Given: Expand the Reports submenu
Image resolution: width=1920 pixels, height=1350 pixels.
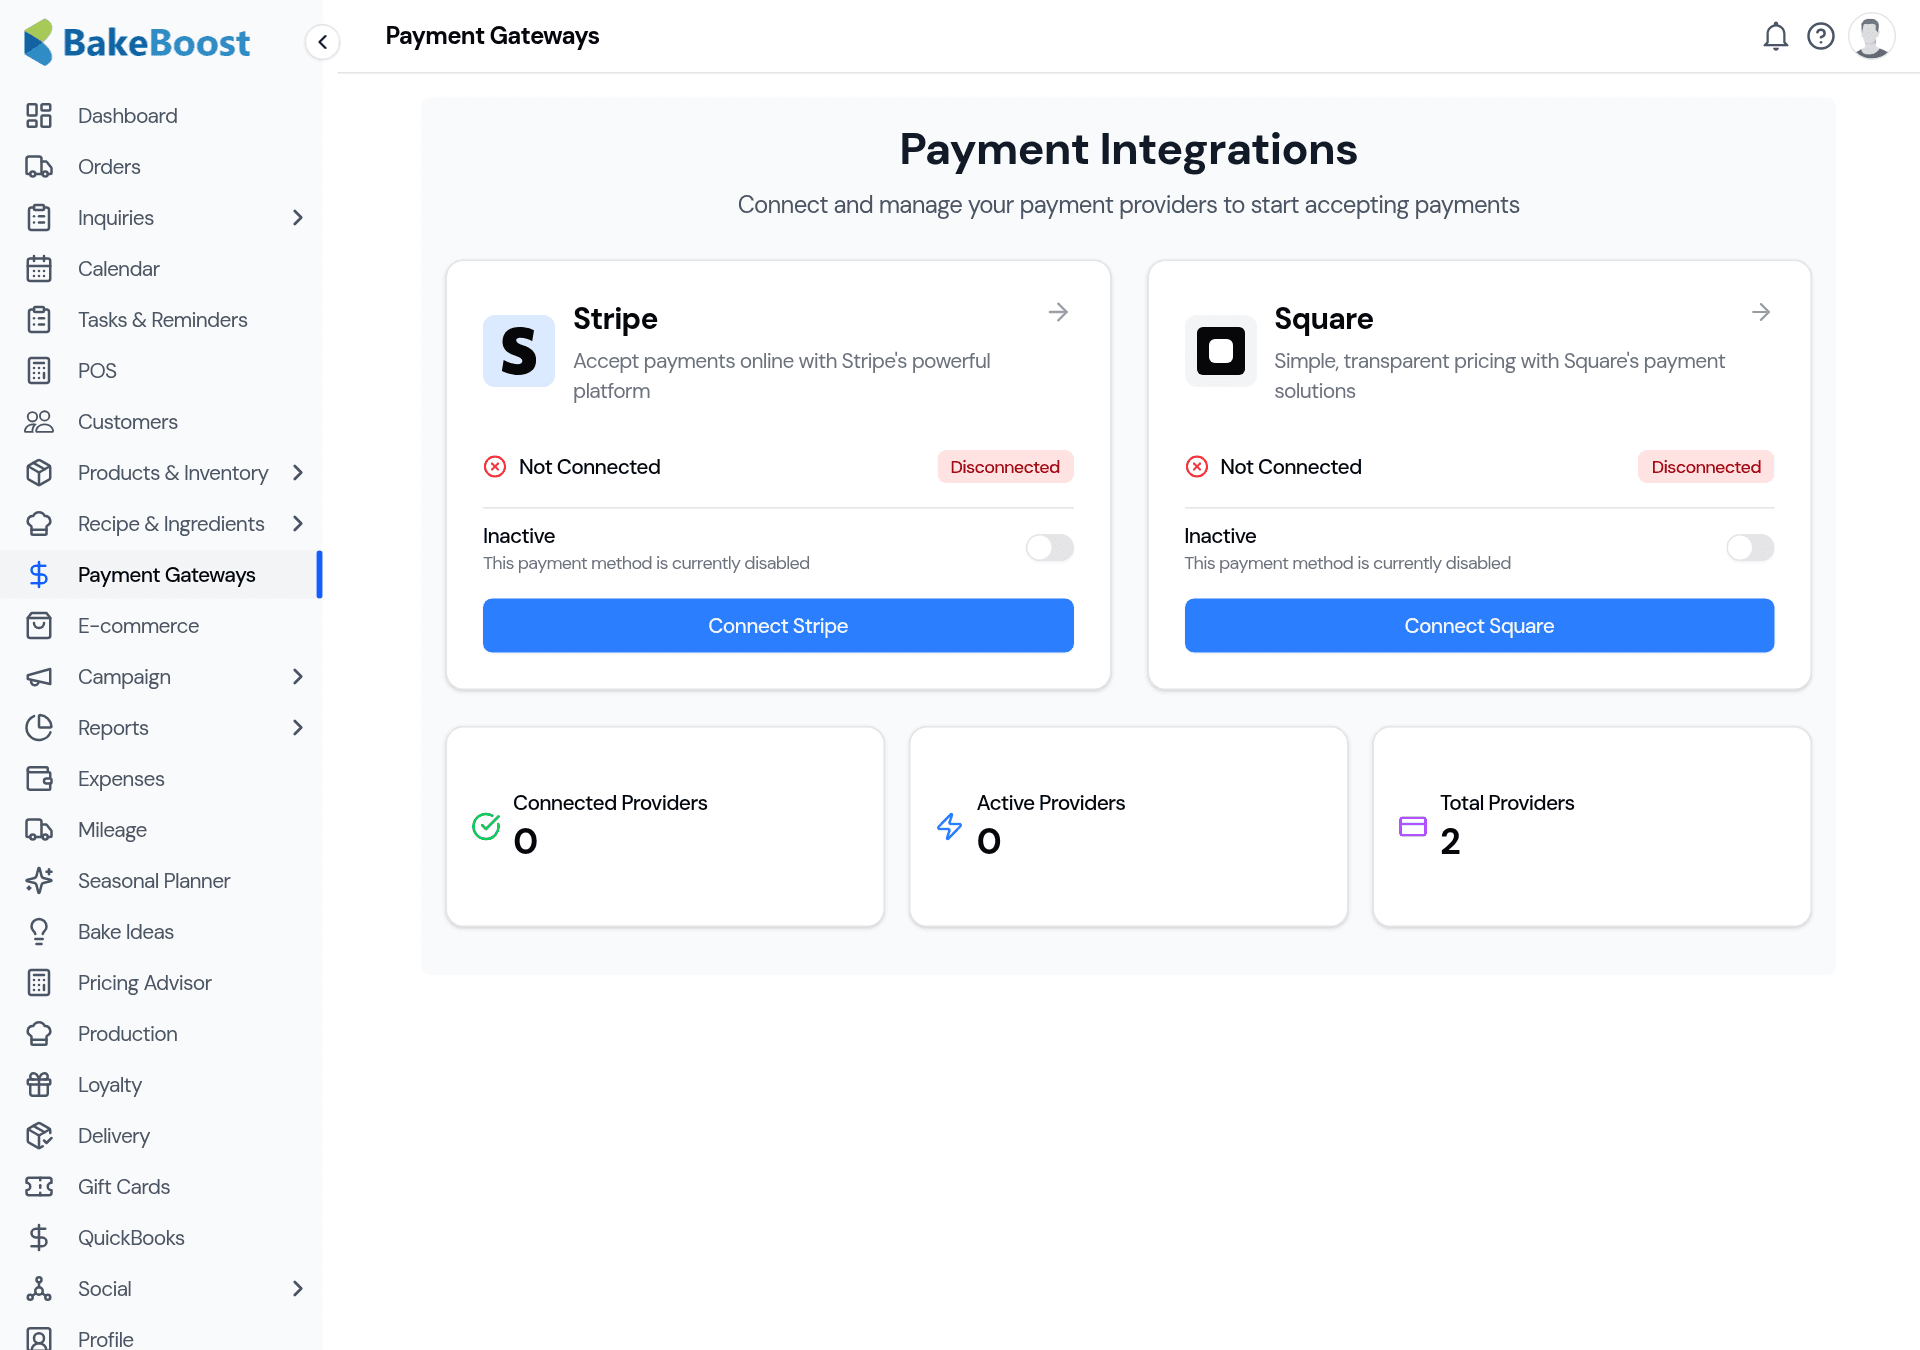Looking at the screenshot, I should click(297, 728).
